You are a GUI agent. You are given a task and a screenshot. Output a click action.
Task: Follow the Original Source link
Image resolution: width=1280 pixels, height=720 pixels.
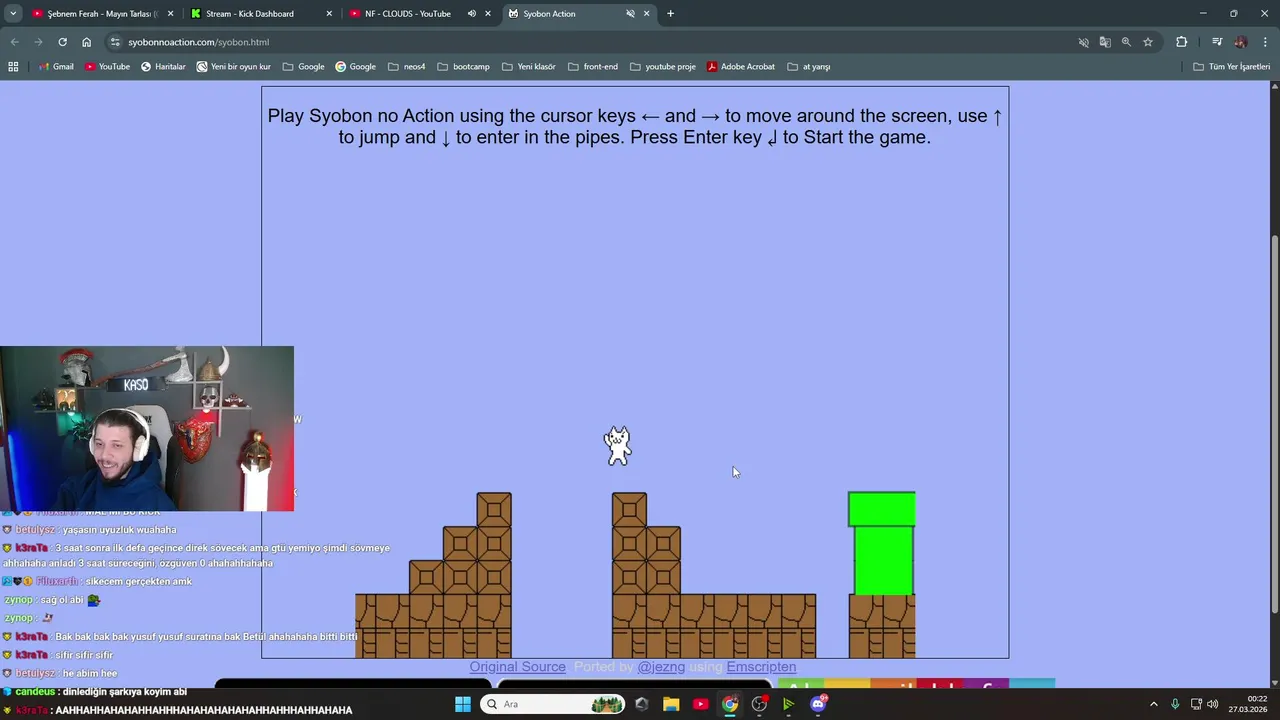click(x=517, y=667)
